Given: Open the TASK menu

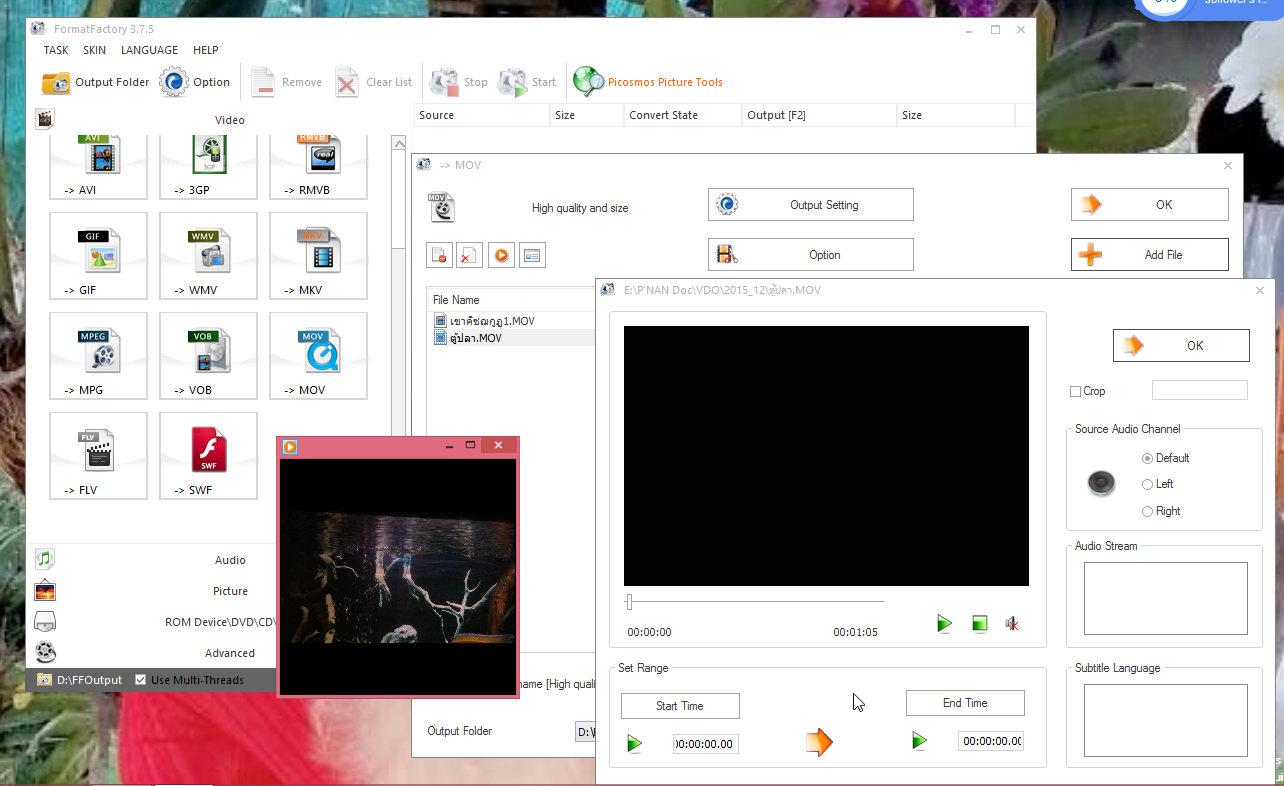Looking at the screenshot, I should (x=56, y=50).
